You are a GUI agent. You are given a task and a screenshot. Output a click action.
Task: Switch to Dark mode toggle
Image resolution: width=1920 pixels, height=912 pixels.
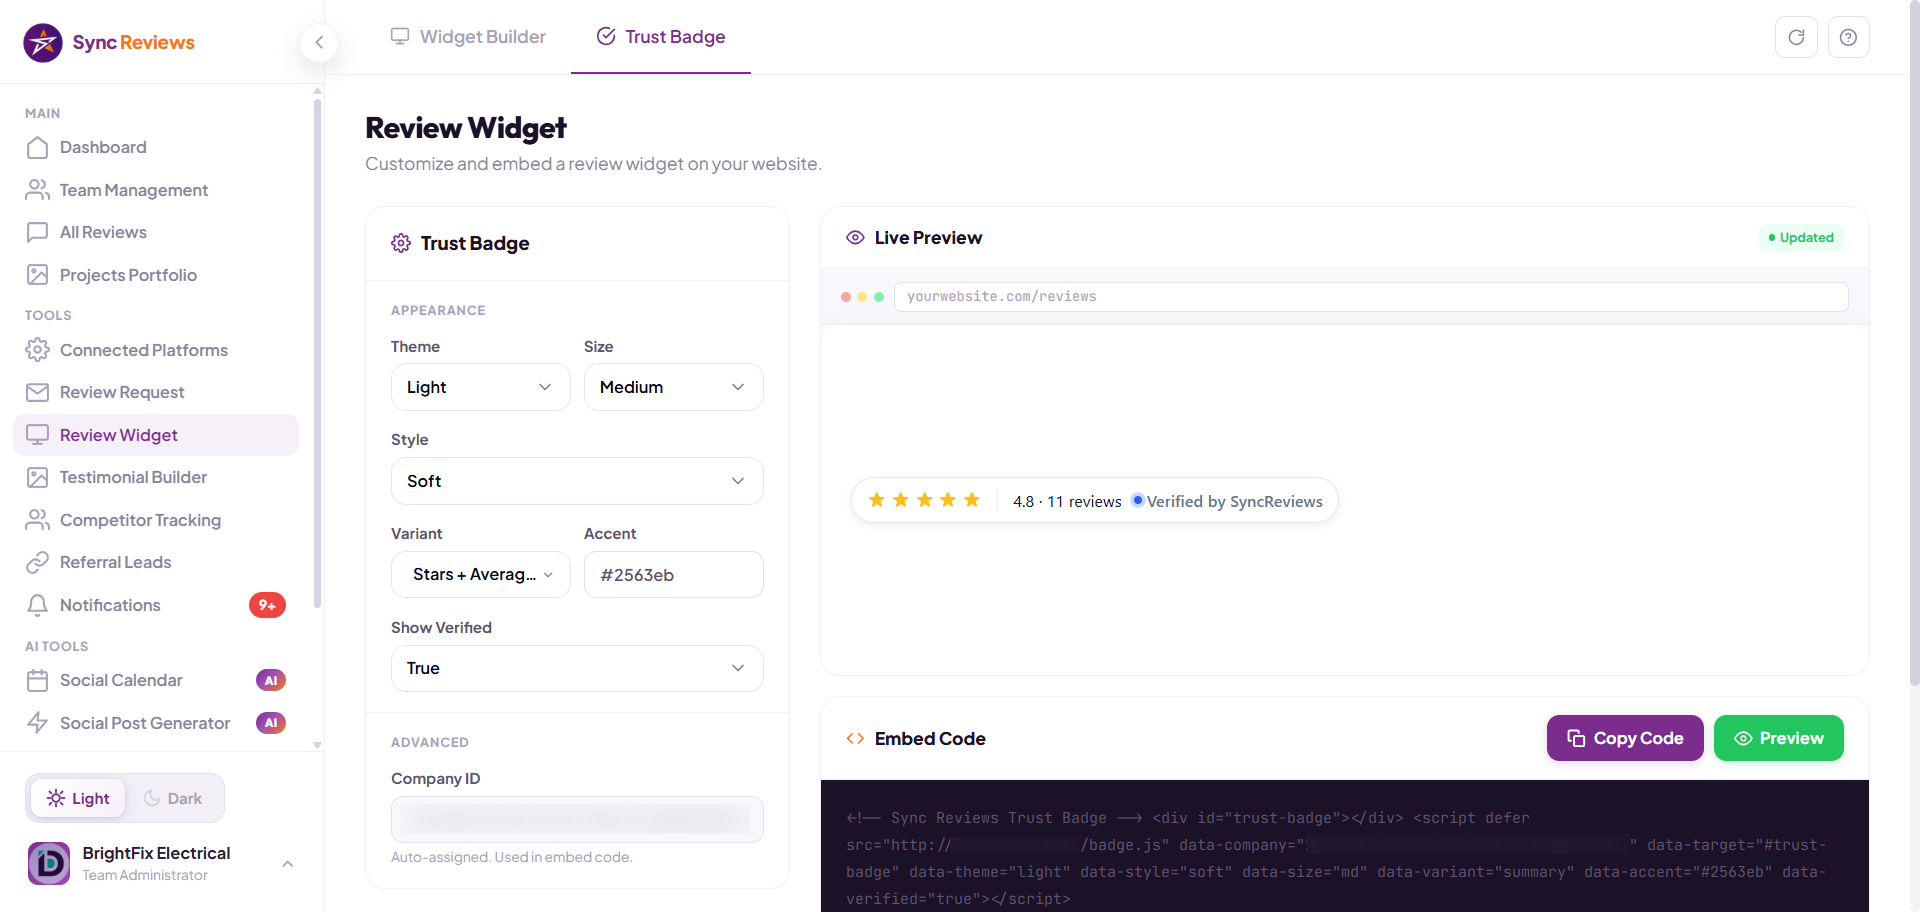173,798
